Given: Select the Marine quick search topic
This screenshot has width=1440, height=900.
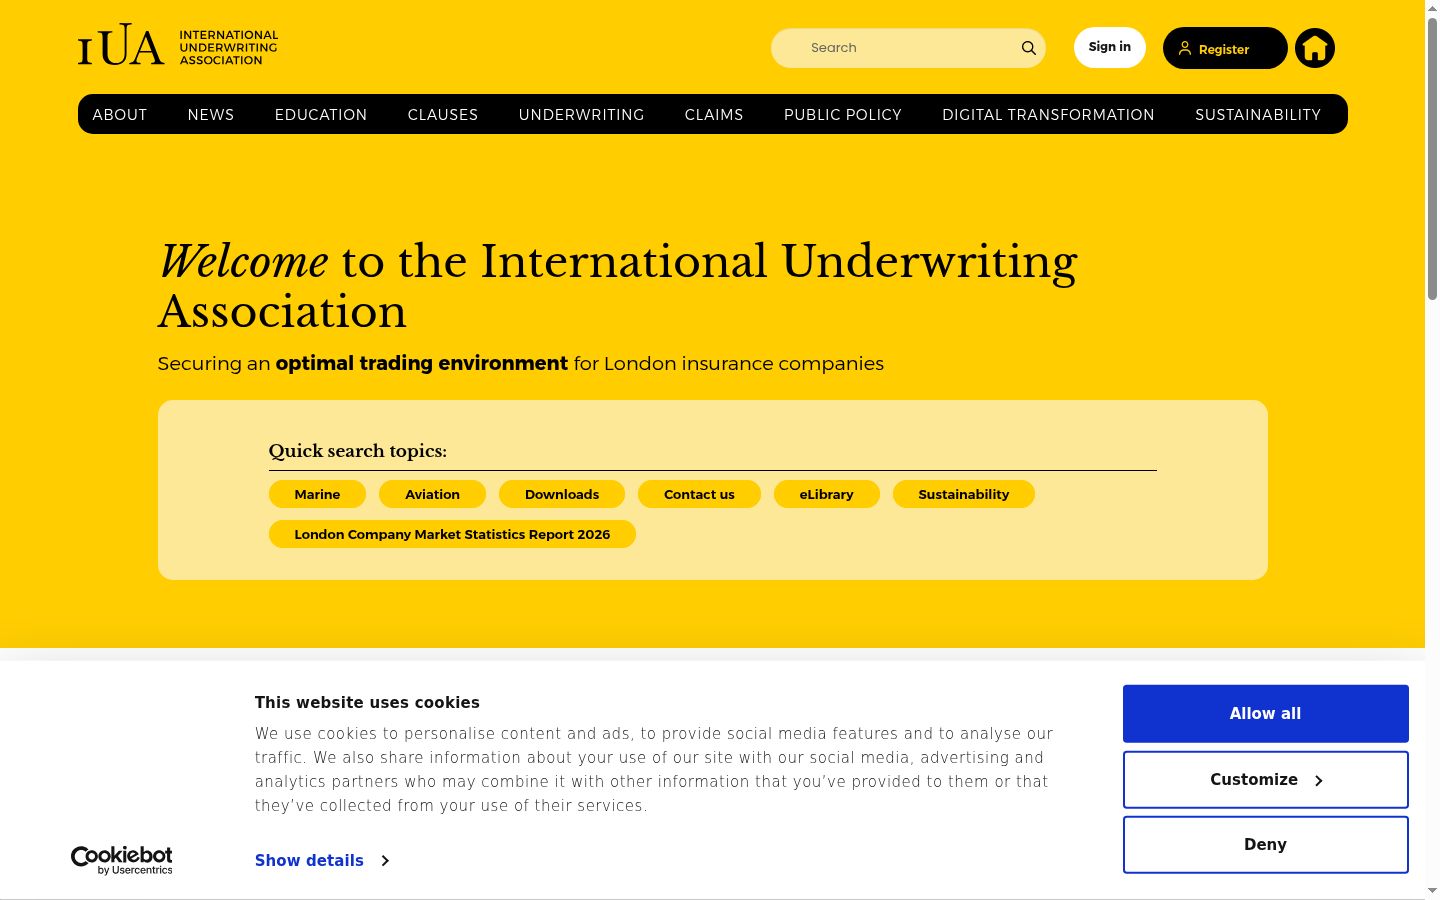Looking at the screenshot, I should coord(317,494).
